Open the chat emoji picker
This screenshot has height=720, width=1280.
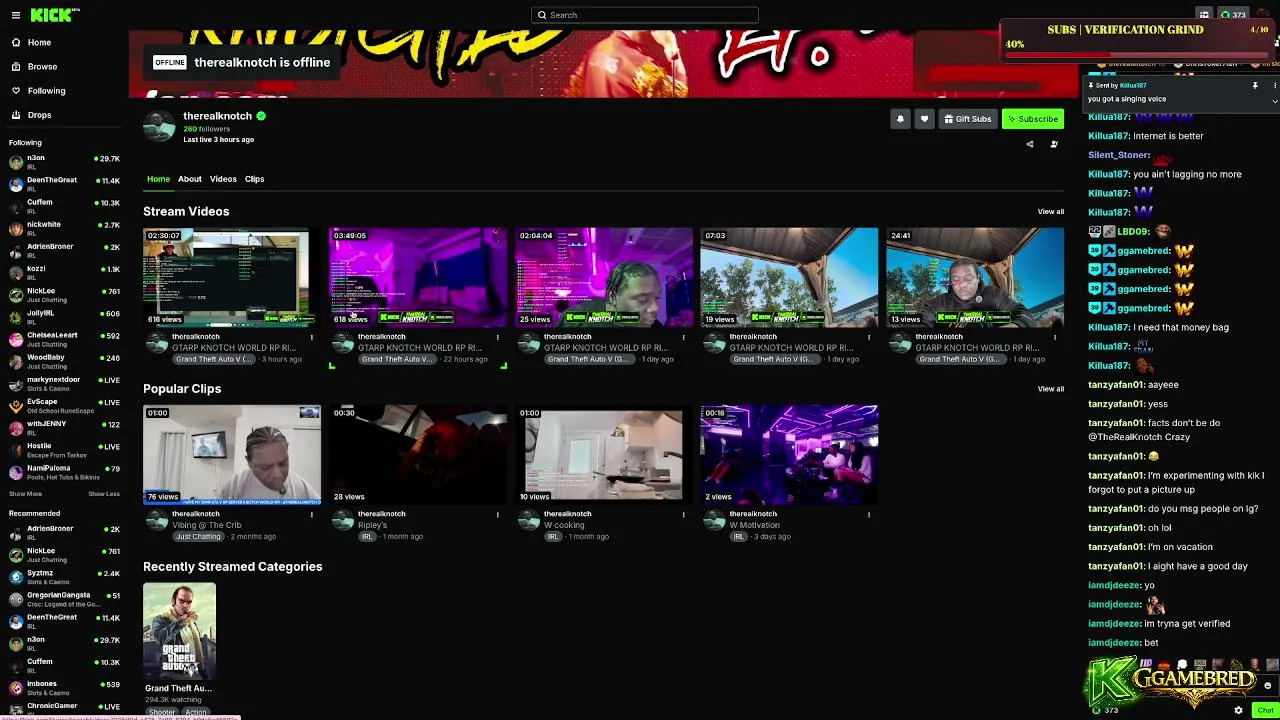(x=1267, y=686)
